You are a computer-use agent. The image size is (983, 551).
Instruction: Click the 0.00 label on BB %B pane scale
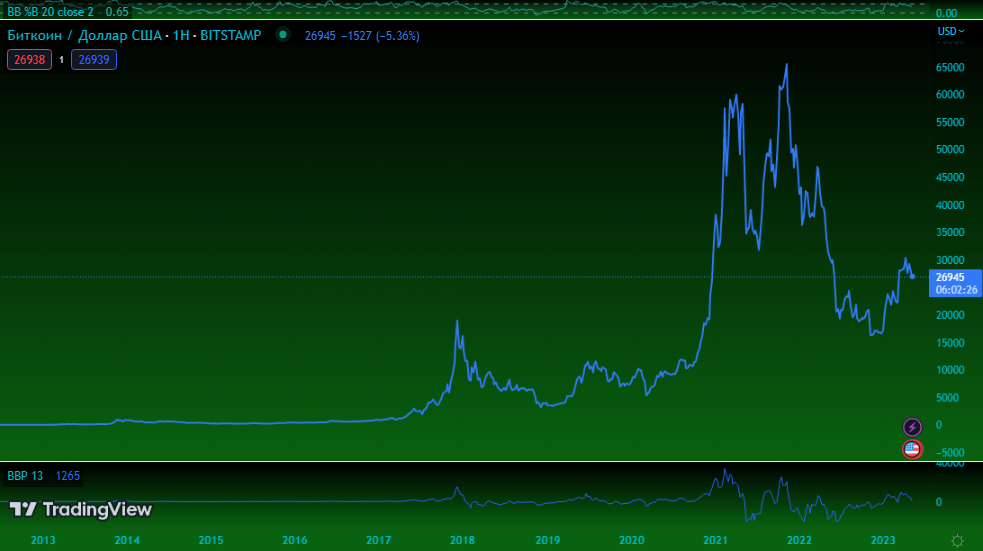(946, 13)
